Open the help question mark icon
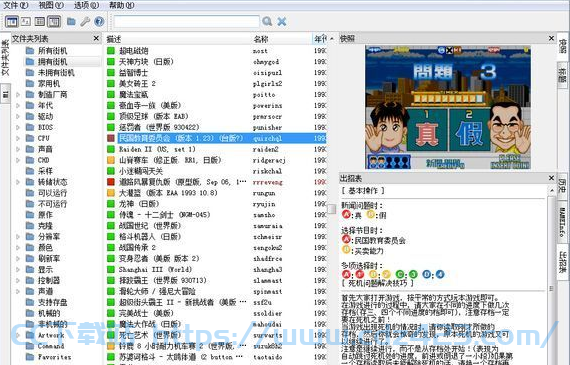 [x=99, y=21]
